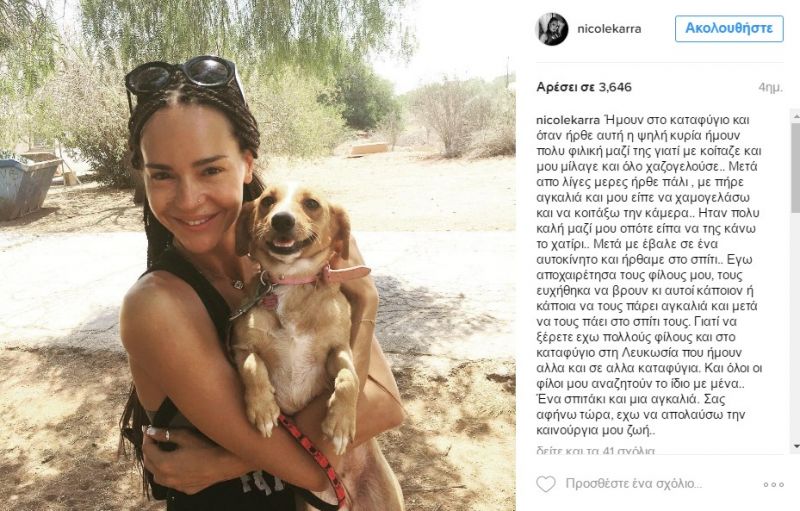Focus the Προσθέστε ένα σχόλιο comment field

click(x=634, y=483)
